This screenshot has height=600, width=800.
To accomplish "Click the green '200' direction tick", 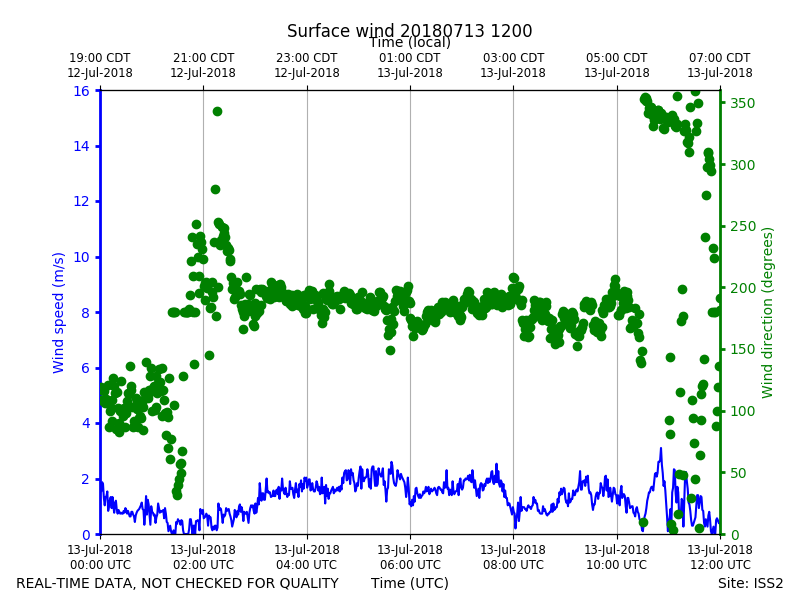I will point(742,288).
